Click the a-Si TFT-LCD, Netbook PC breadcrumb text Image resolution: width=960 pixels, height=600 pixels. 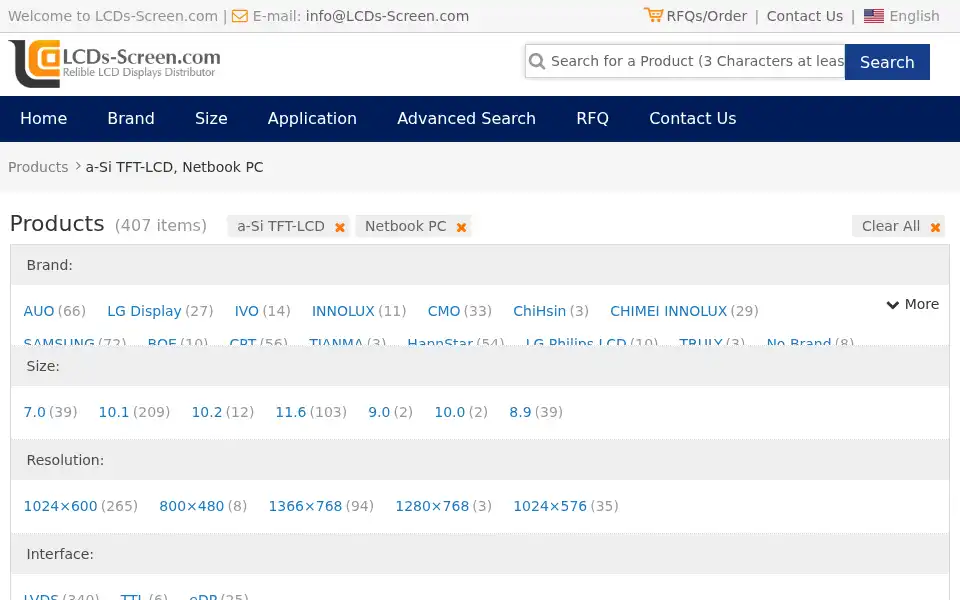pyautogui.click(x=174, y=167)
